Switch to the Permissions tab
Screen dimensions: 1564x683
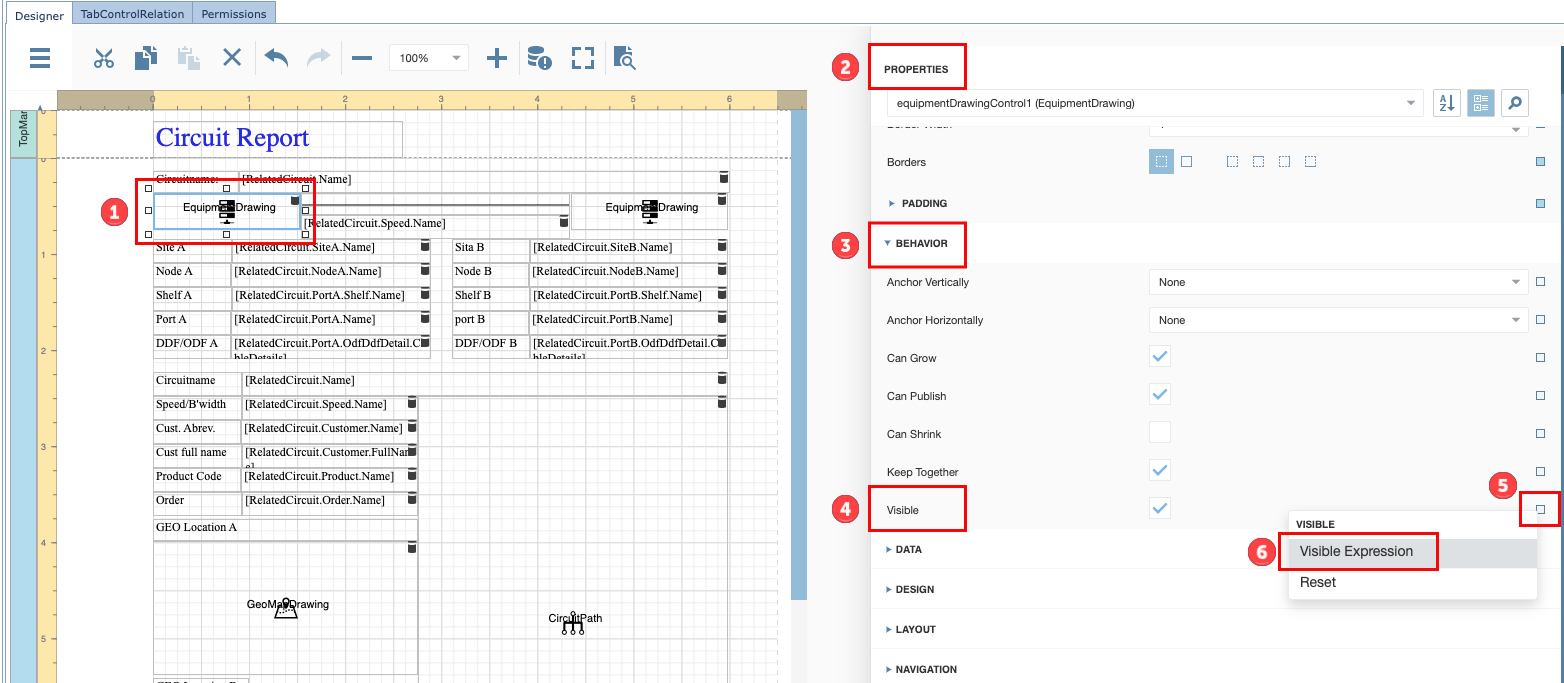(233, 13)
